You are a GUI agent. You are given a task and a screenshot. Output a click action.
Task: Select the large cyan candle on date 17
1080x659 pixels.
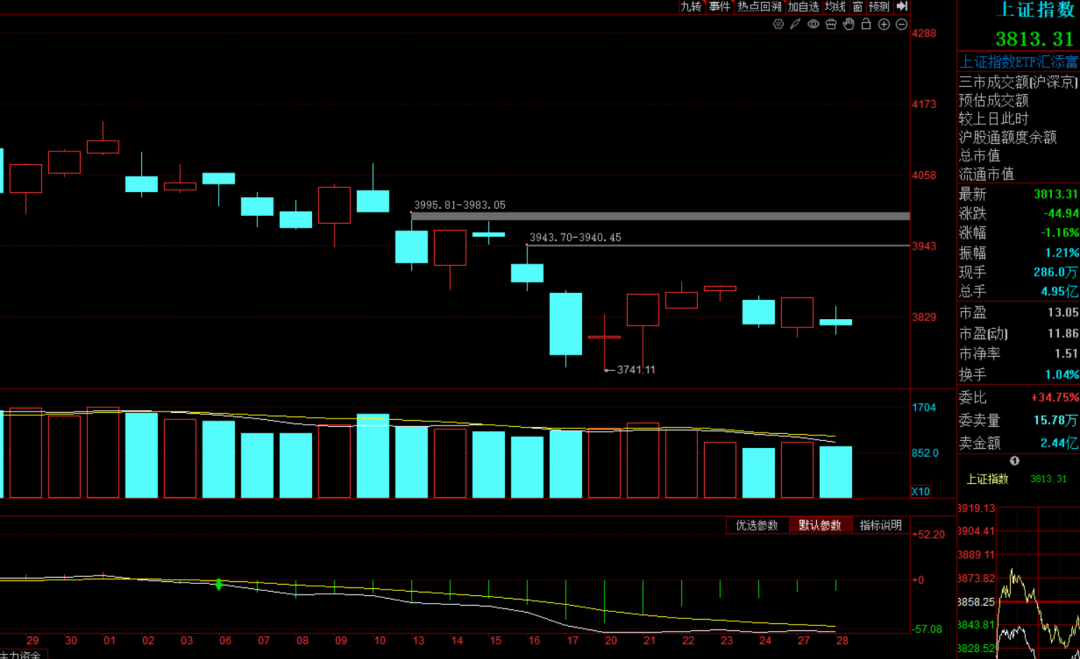(x=565, y=324)
